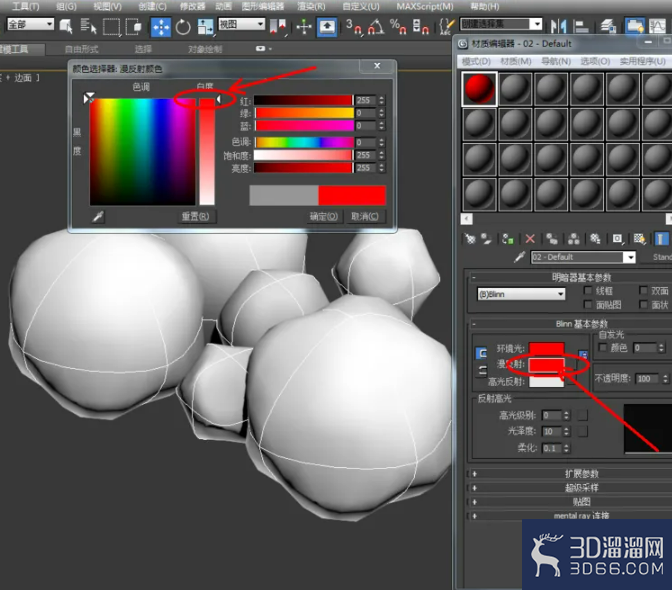Screen dimensions: 672x590
Task: Click the red Reset Material X icon
Action: tap(530, 239)
